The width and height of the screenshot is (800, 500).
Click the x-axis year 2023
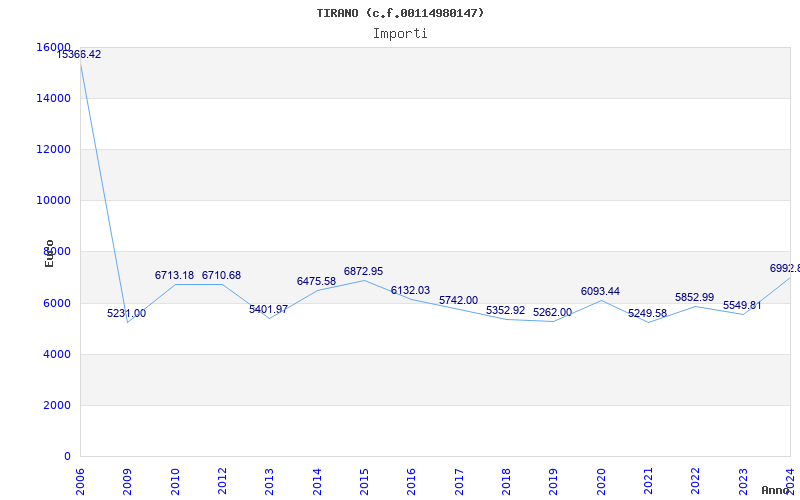[x=743, y=481]
